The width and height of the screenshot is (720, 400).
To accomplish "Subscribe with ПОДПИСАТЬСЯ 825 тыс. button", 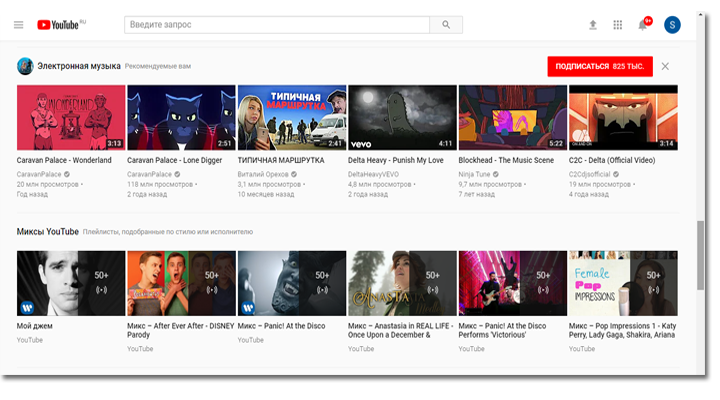I will coord(600,67).
